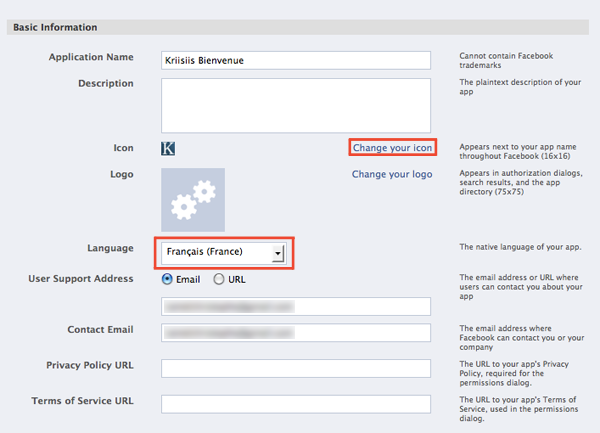600x433 pixels.
Task: Click the Terms of Service URL field
Action: (296, 404)
